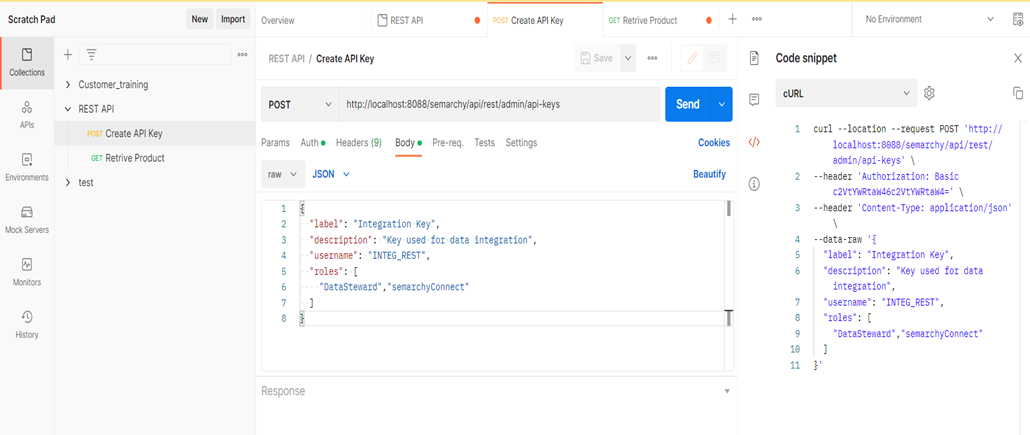Screen dimensions: 1030x435
Task: Click the "username" line in body editor
Action: 370,256
